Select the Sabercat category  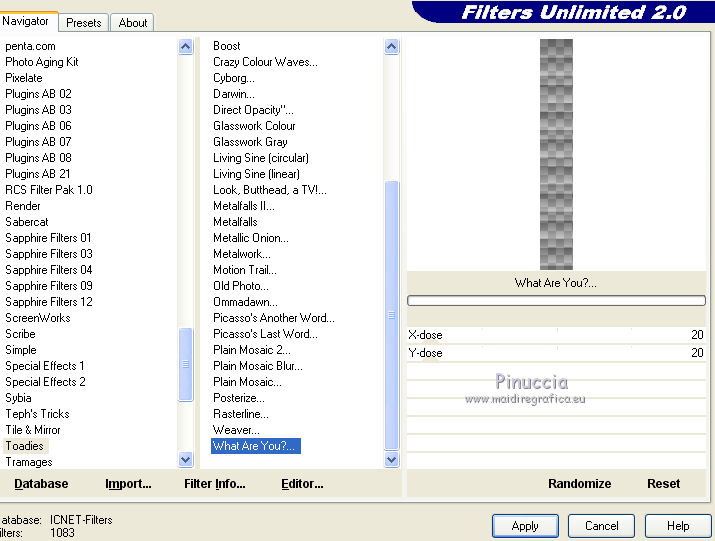pos(27,222)
